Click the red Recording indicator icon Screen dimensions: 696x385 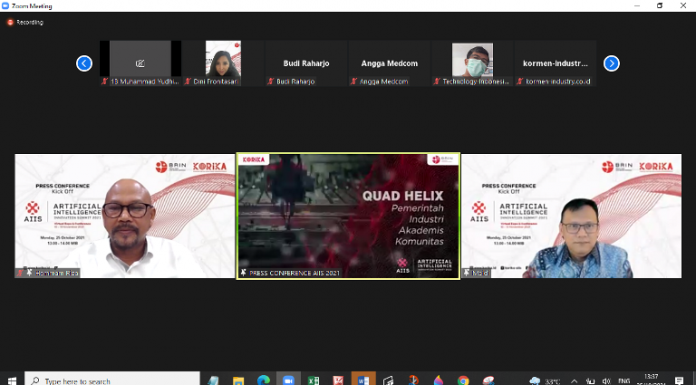tap(10, 22)
